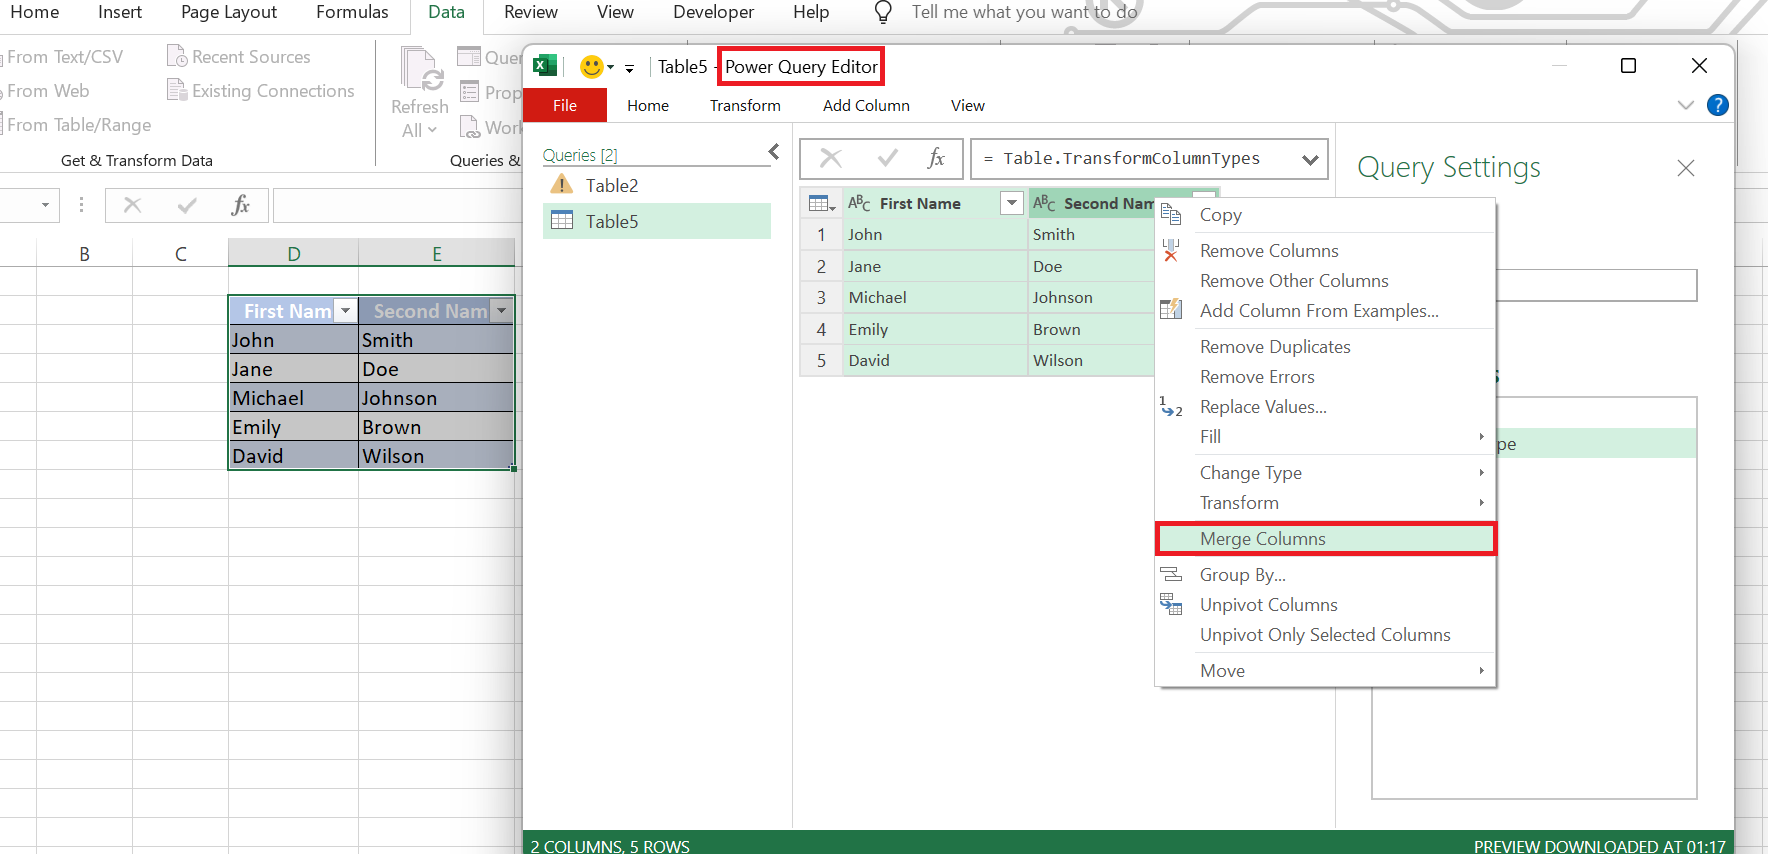Open First Name column filter dropdown in Power Query

tap(1012, 203)
